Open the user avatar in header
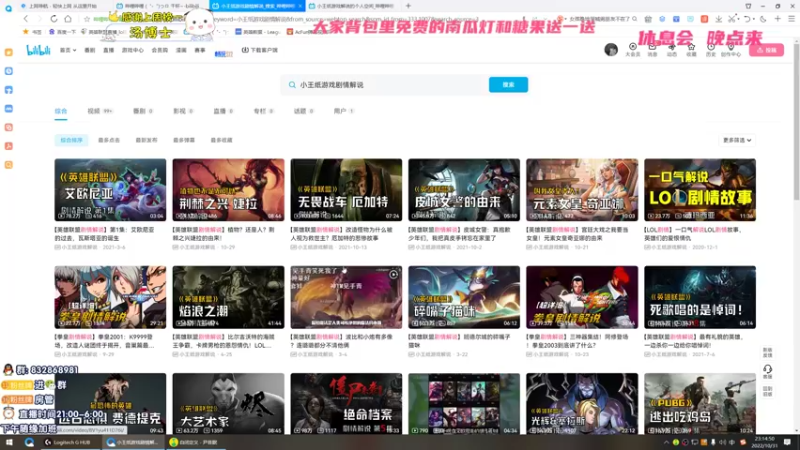This screenshot has width=800, height=450. pyautogui.click(x=611, y=49)
